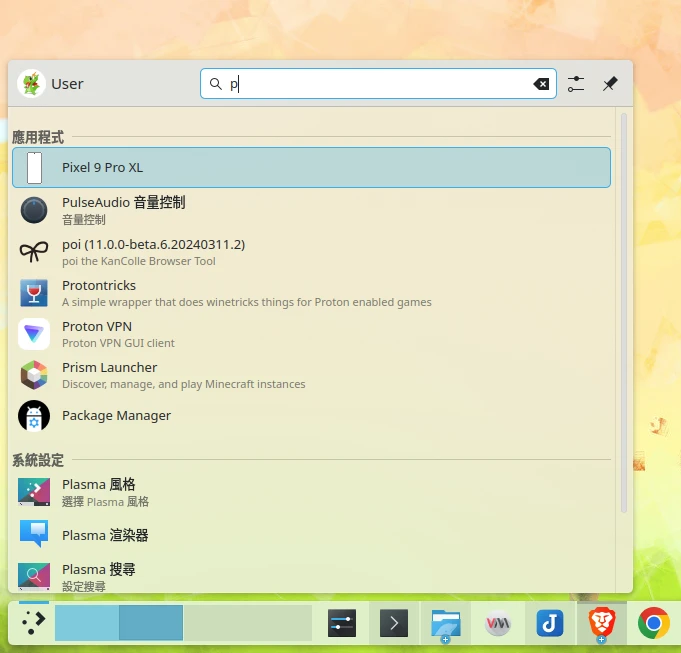Click the PulseAudio volume knob icon
Image resolution: width=681 pixels, height=653 pixels.
[x=34, y=210]
